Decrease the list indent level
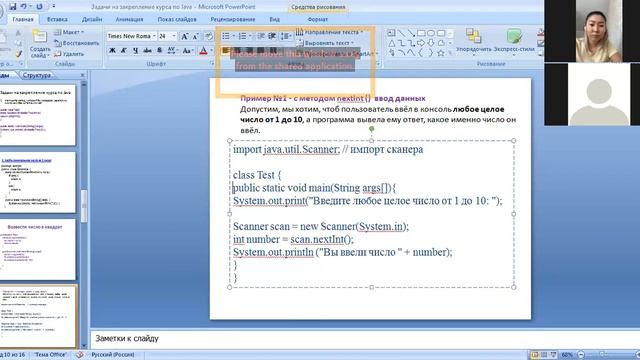The width and height of the screenshot is (640, 360). [x=261, y=36]
